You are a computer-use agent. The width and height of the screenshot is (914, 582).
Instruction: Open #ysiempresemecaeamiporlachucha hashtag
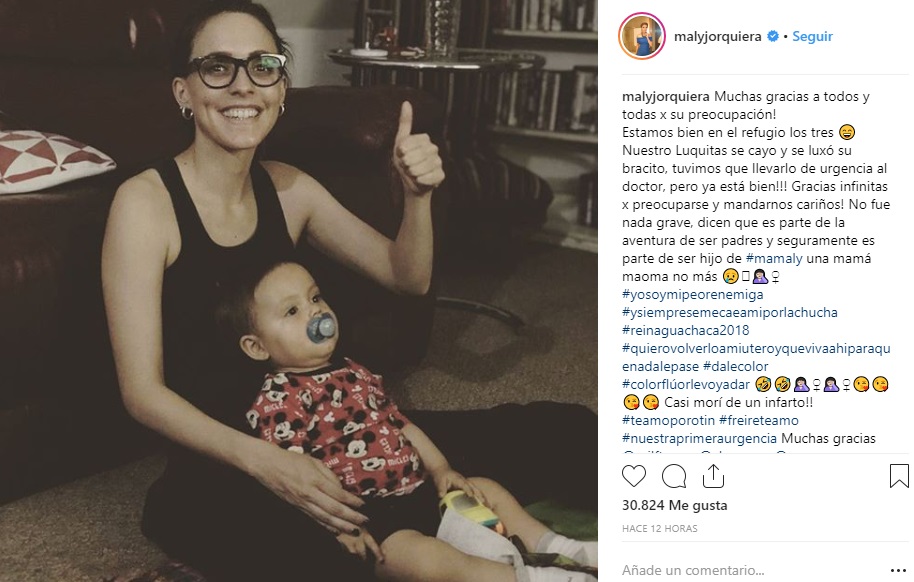(730, 313)
